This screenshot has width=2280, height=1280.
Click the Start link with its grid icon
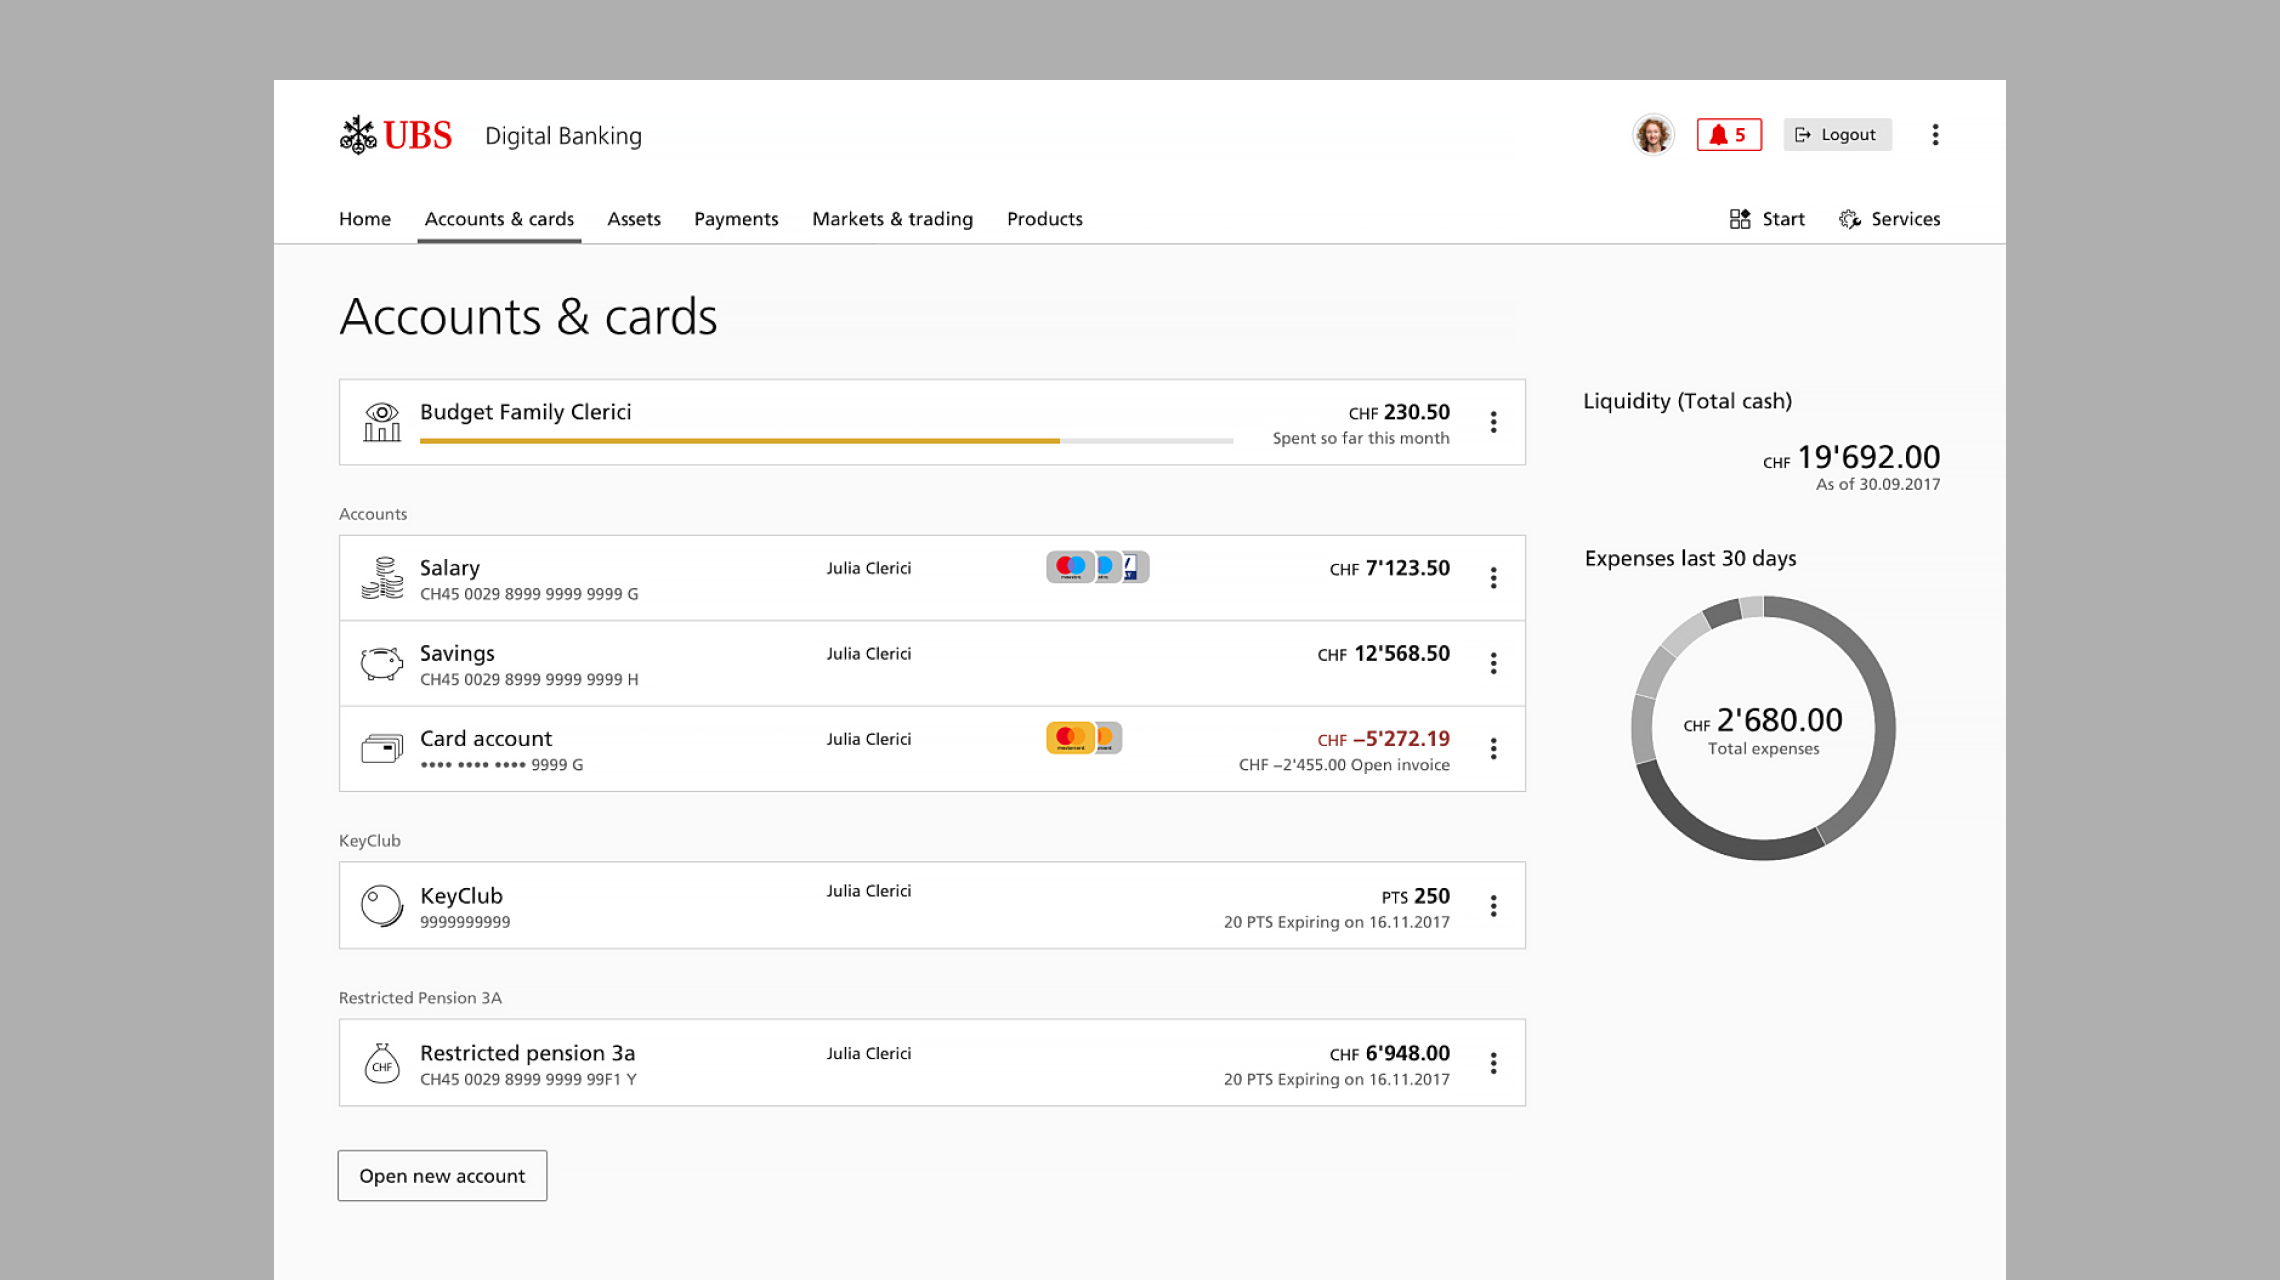coord(1767,219)
